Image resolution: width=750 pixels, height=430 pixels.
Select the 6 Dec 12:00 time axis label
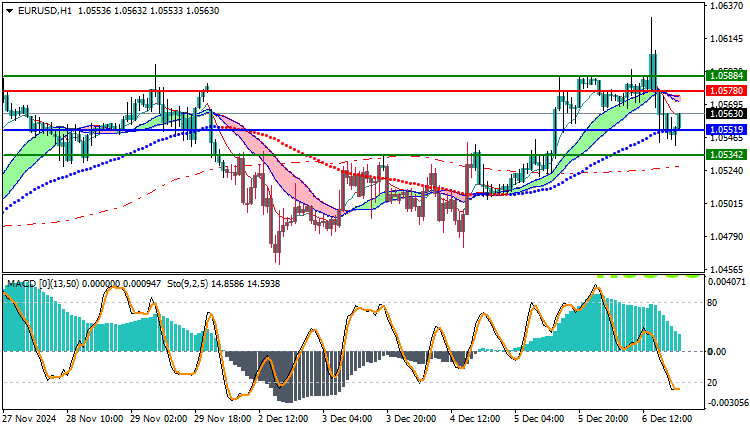click(667, 419)
